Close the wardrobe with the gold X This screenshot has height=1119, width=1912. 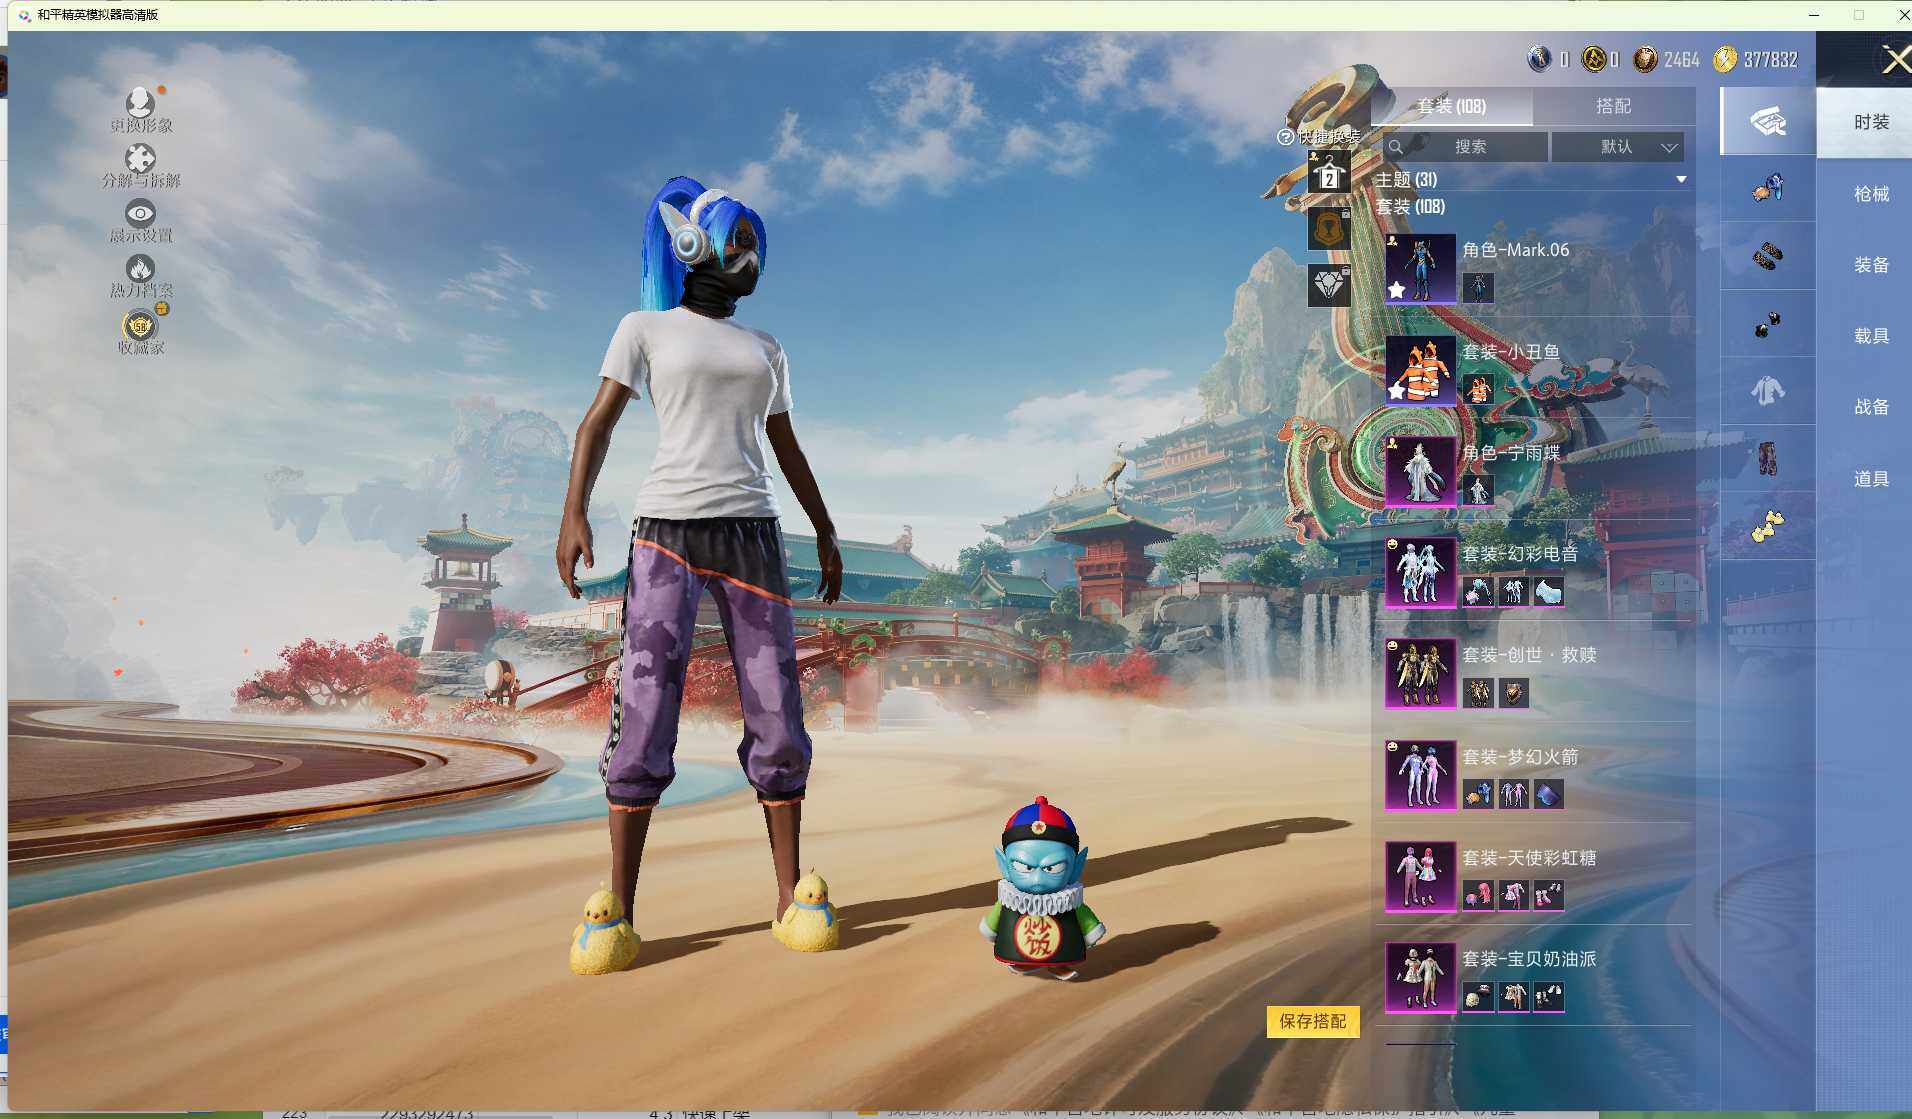[1896, 60]
